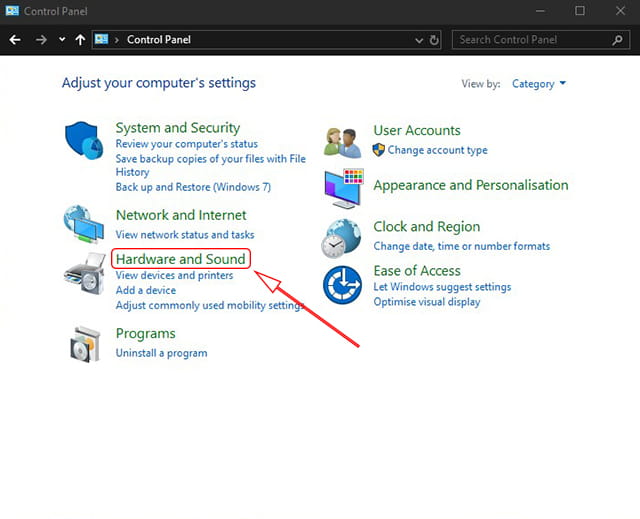
Task: Go back with the back arrow
Action: pyautogui.click(x=15, y=40)
